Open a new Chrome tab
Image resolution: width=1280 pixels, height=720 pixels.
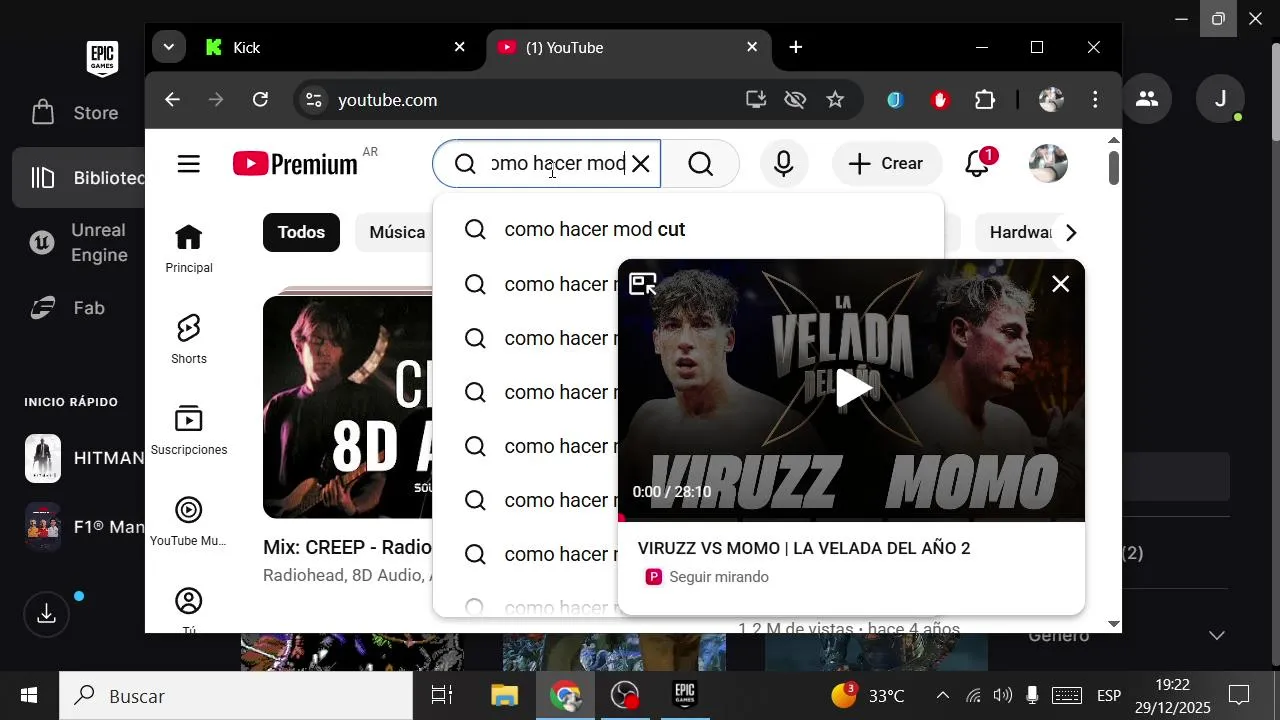pyautogui.click(x=796, y=47)
